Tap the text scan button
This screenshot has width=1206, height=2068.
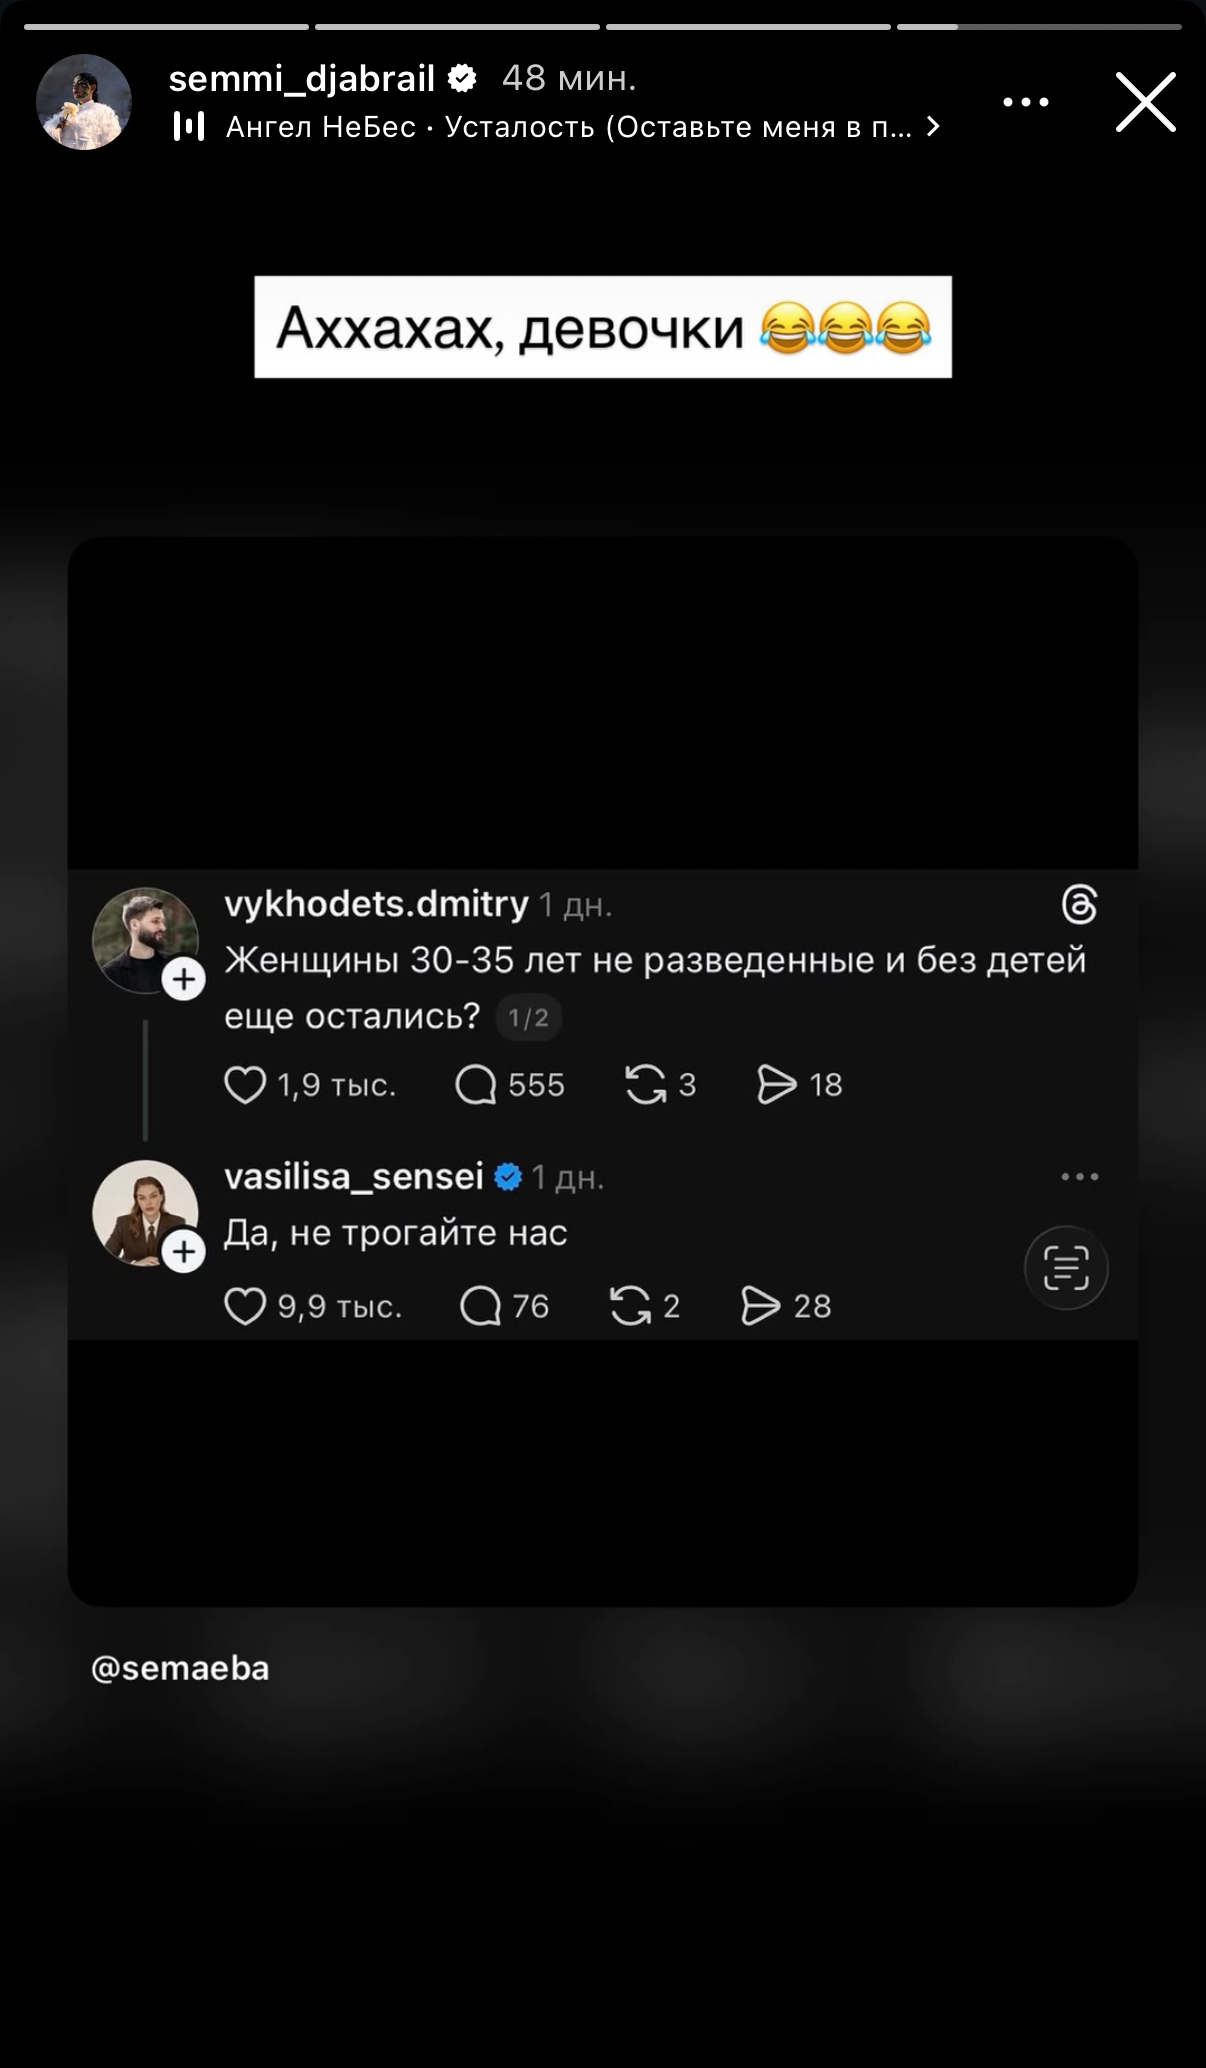click(1066, 1268)
